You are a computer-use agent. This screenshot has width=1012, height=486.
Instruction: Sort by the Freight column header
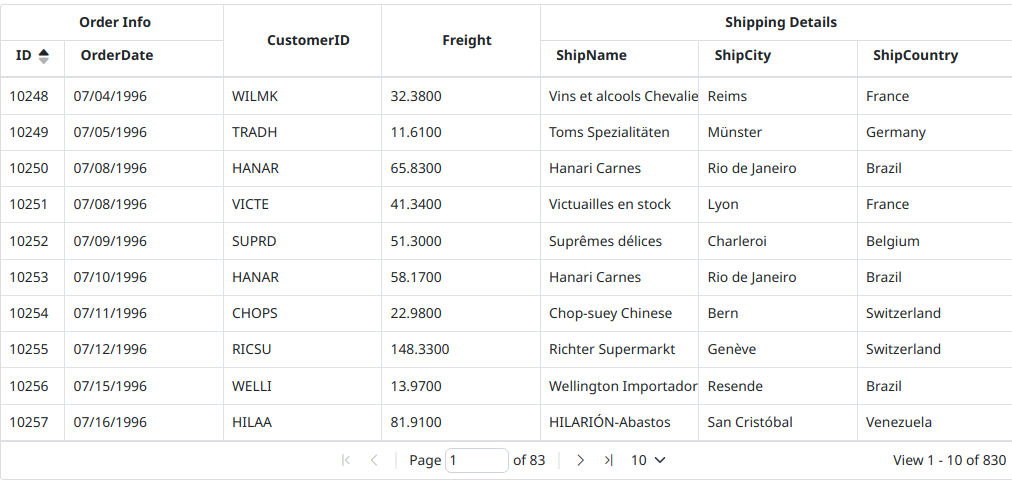[467, 40]
